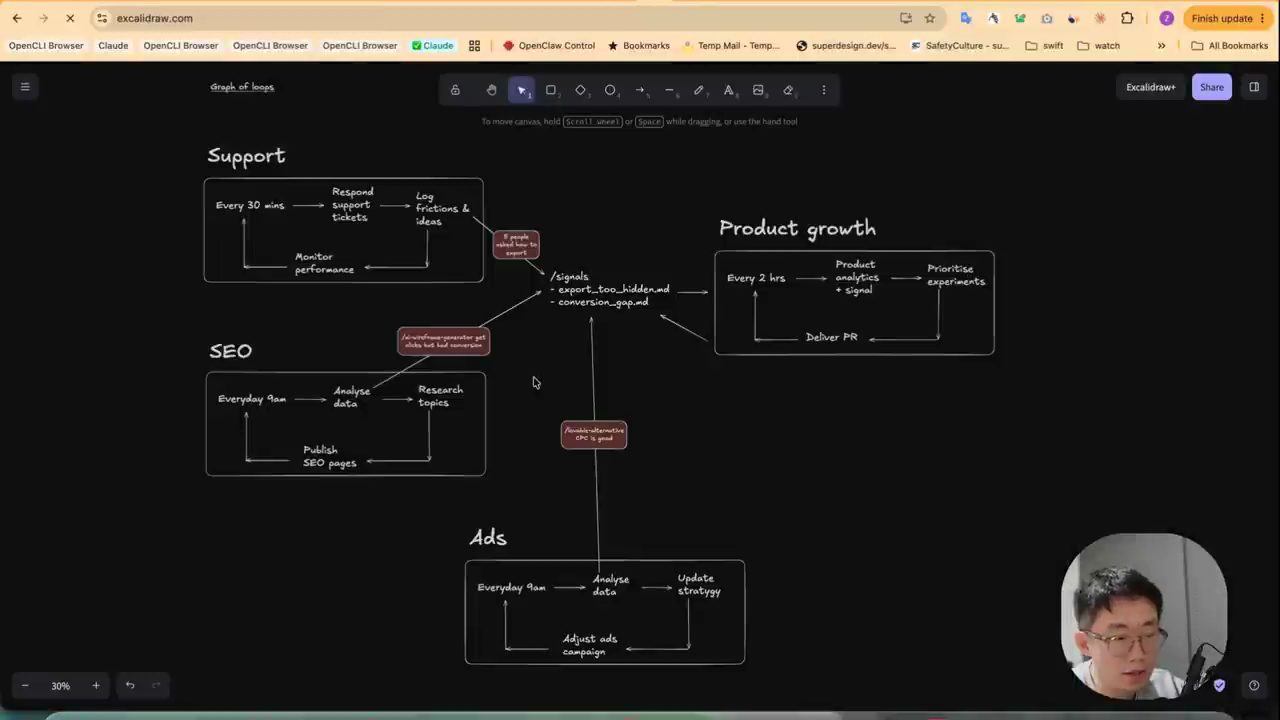Viewport: 1280px width, 720px height.
Task: Open the watch bookmarks folder
Action: [x=1099, y=46]
